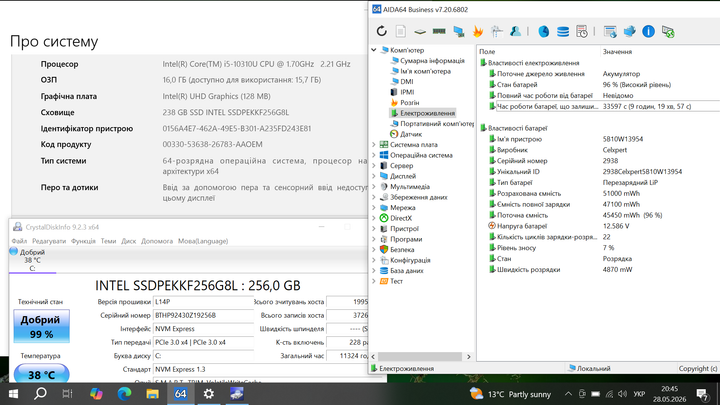Click the blue database stack toolbar icon
Screen dimensions: 720x405
pos(562,31)
